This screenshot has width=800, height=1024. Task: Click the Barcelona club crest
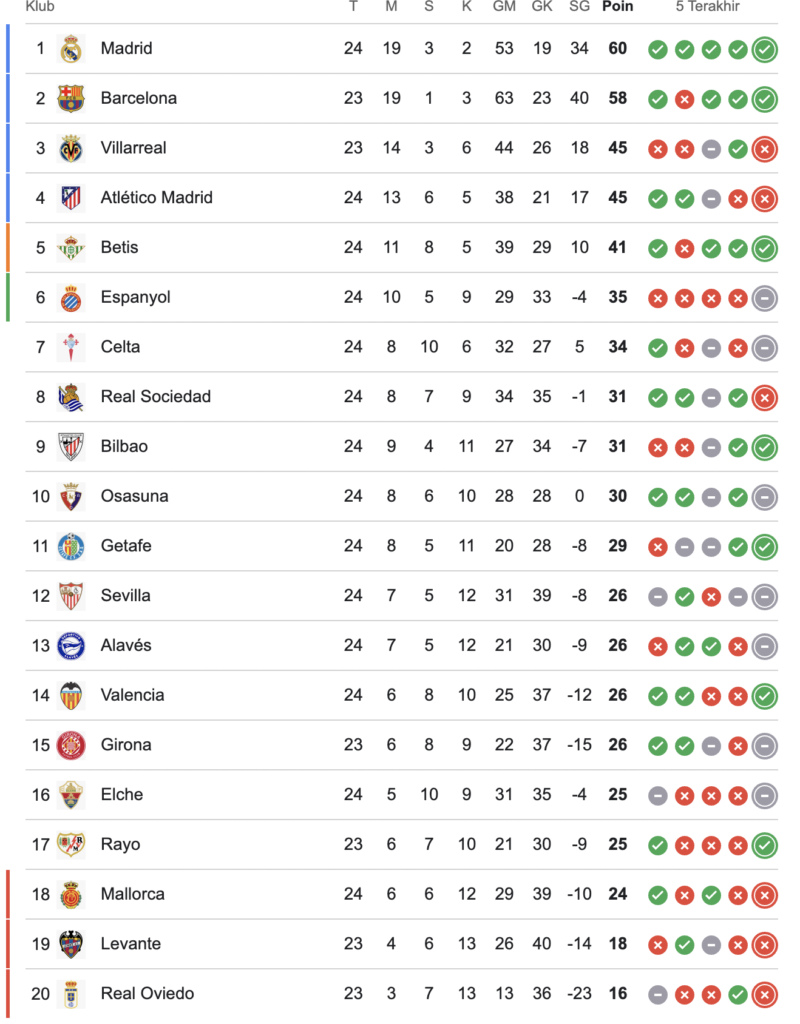point(71,98)
